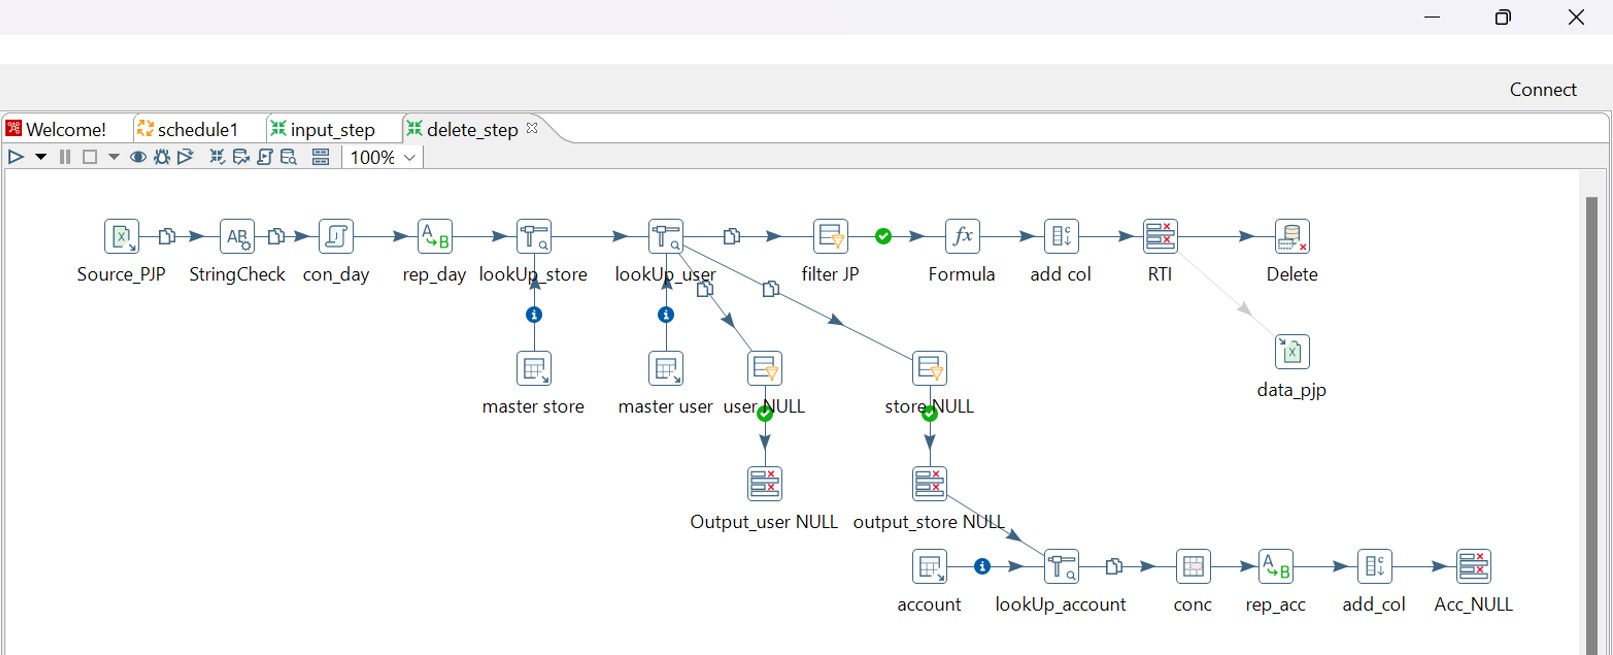The image size is (1613, 655).
Task: Select the lookUp_account step icon
Action: pyautogui.click(x=1061, y=567)
